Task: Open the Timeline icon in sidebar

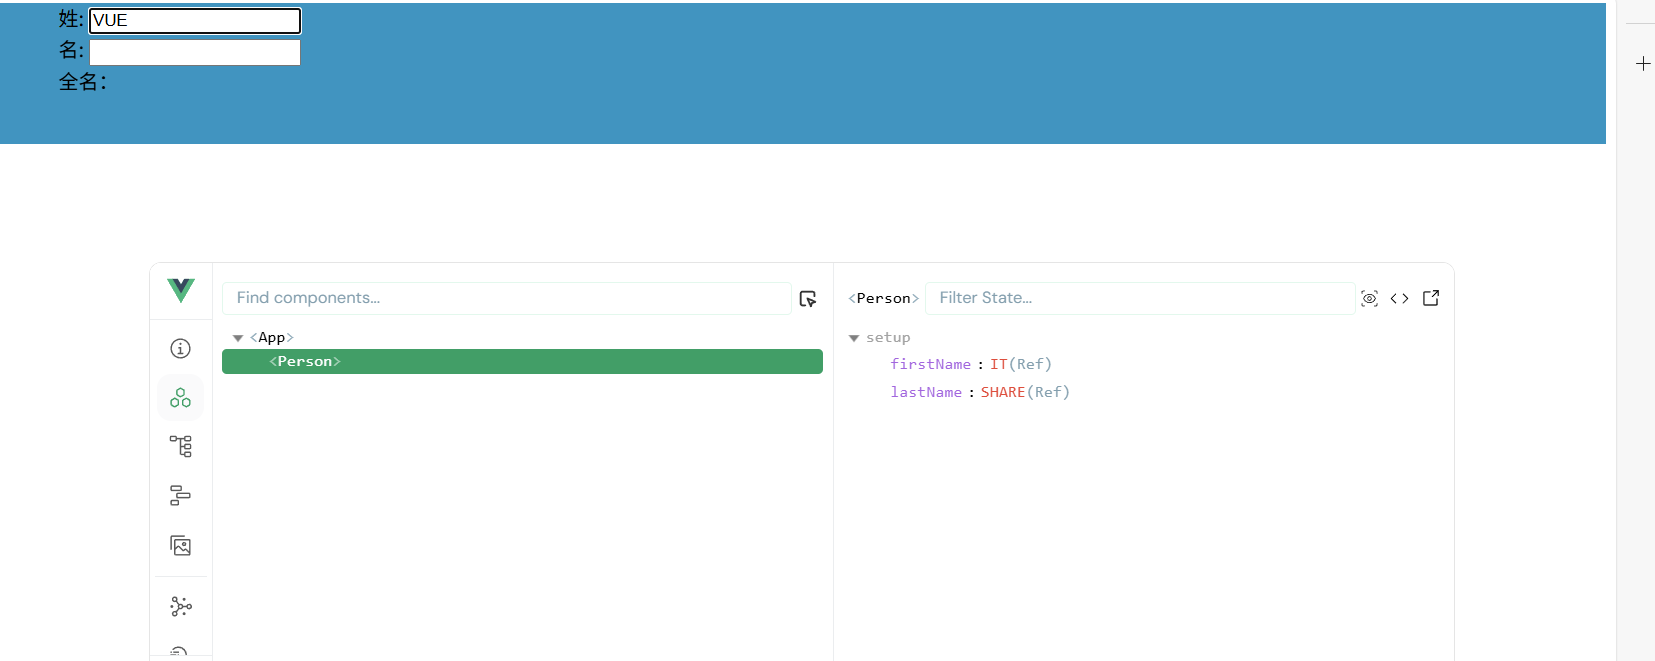Action: [x=180, y=495]
